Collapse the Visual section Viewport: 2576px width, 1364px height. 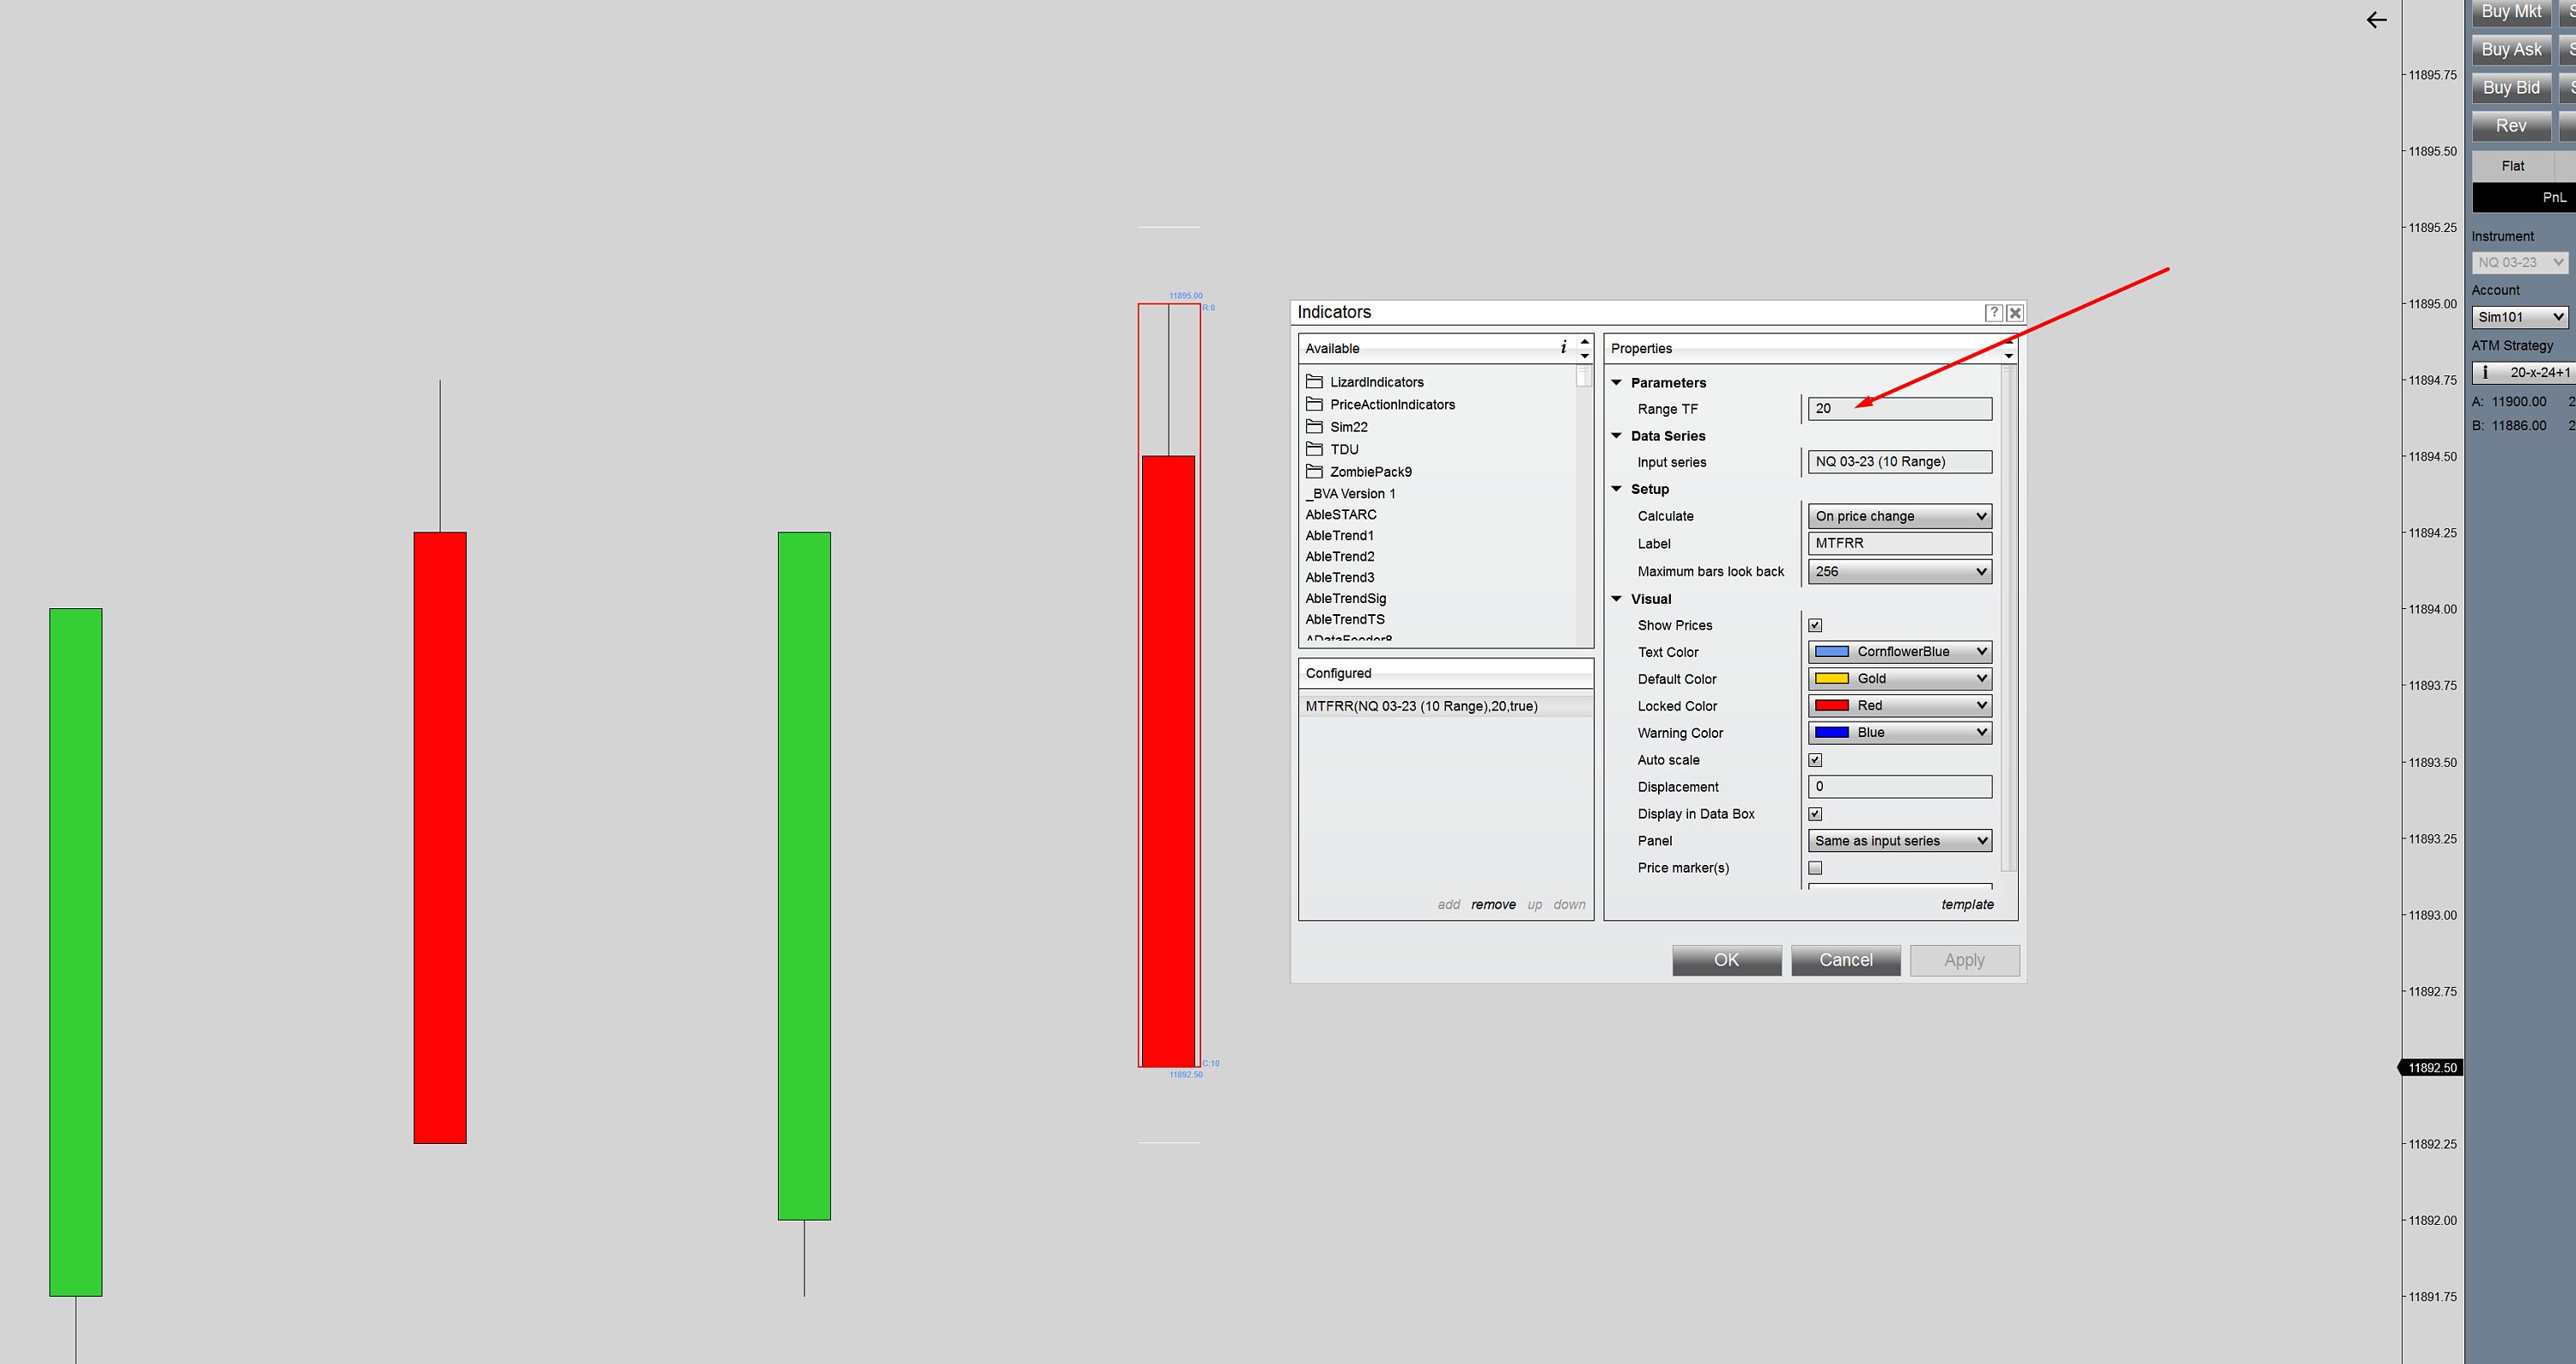coord(1617,598)
